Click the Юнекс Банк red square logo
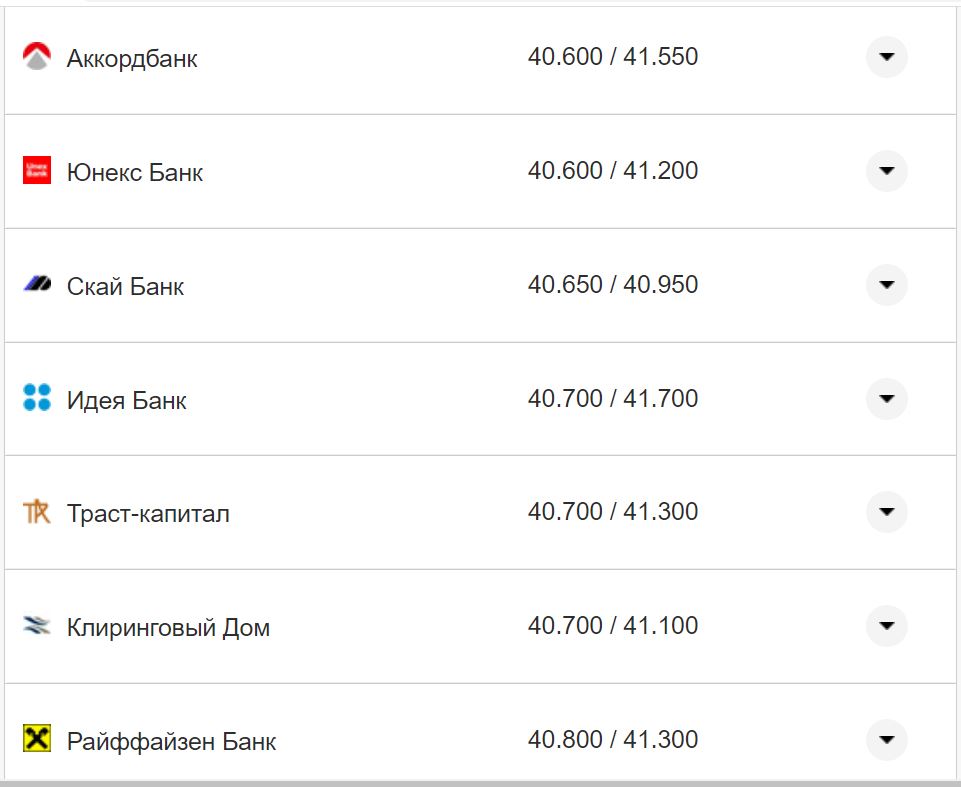Viewport: 961px width, 787px height. click(x=37, y=171)
